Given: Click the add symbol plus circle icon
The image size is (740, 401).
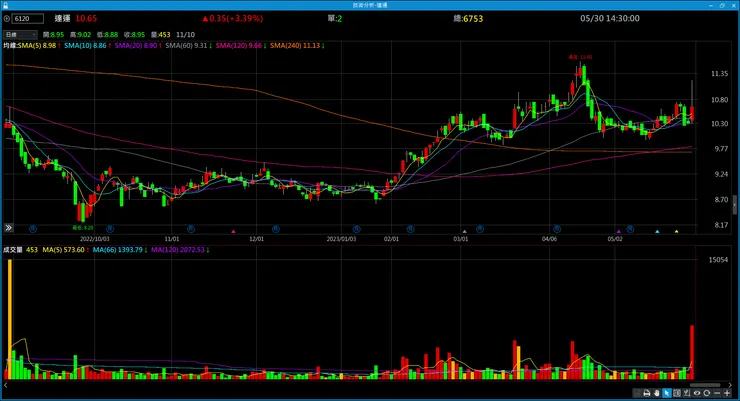Looking at the screenshot, I should pyautogui.click(x=7, y=19).
